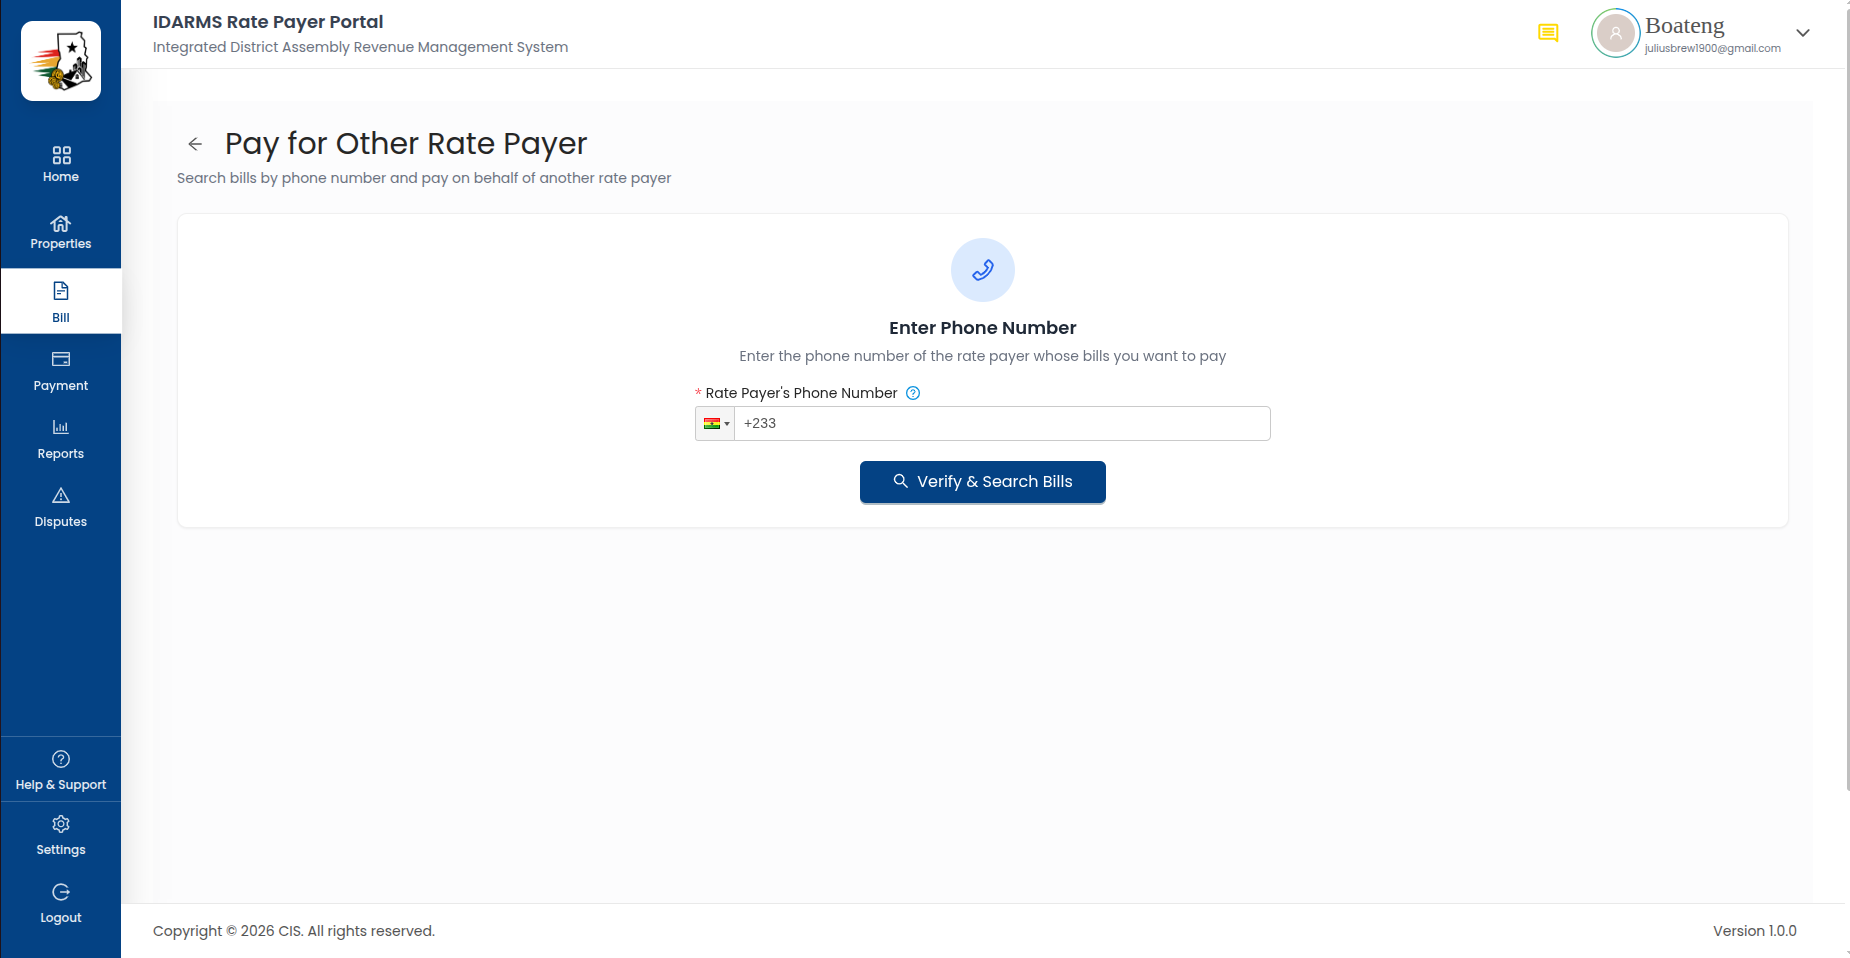Open the Reports section

[61, 440]
